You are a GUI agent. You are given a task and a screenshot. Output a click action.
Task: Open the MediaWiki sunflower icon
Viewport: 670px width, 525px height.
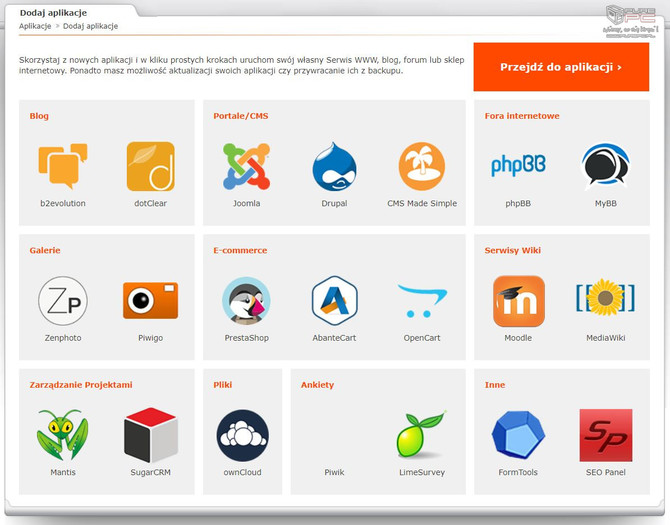[605, 297]
